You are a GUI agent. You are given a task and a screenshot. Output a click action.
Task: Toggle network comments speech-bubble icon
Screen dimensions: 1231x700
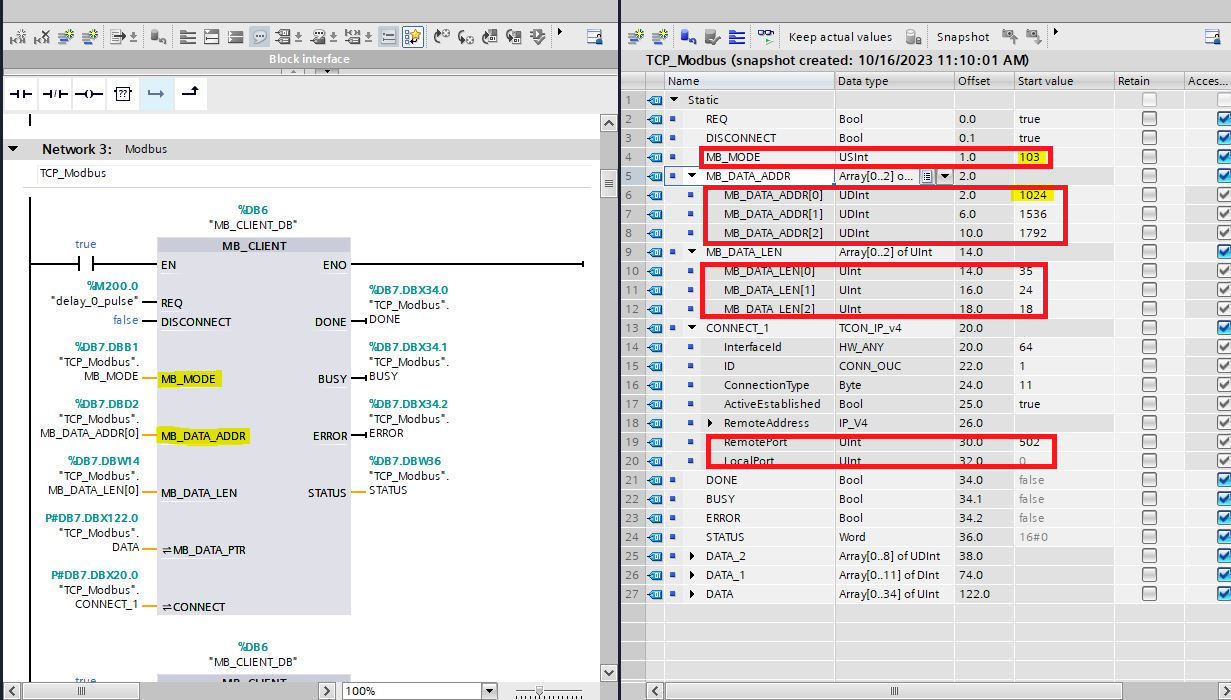point(259,37)
